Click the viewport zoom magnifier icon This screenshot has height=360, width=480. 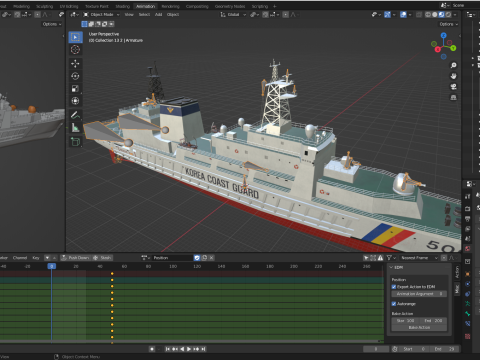[x=454, y=65]
